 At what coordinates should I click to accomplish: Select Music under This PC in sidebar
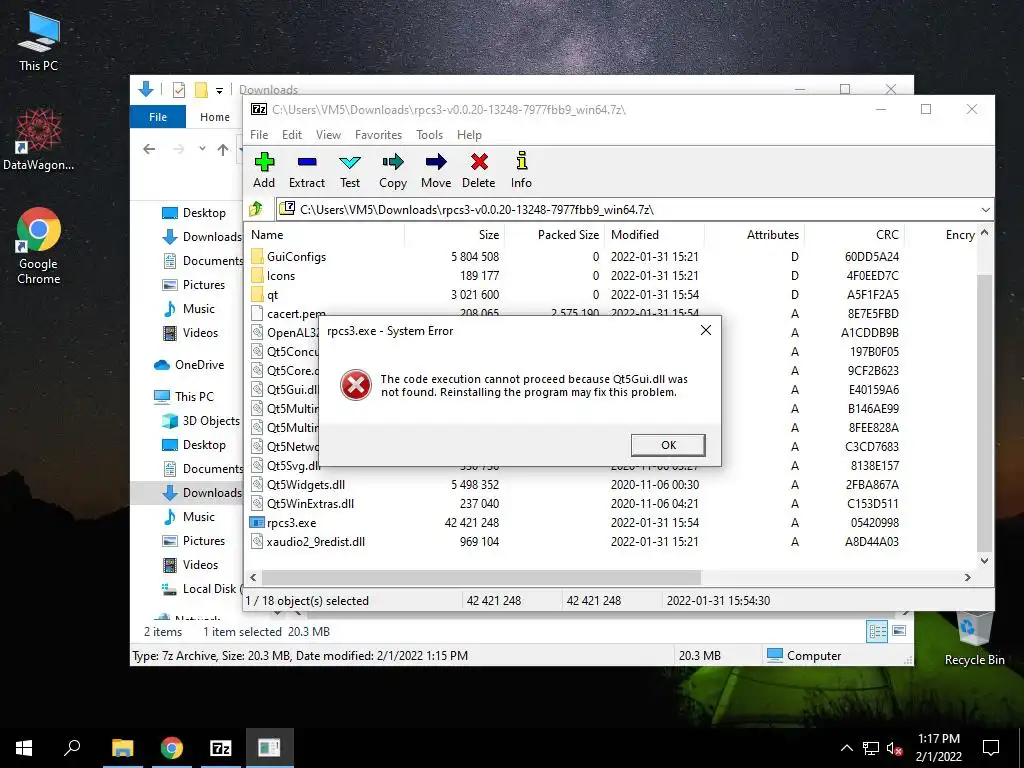190,517
